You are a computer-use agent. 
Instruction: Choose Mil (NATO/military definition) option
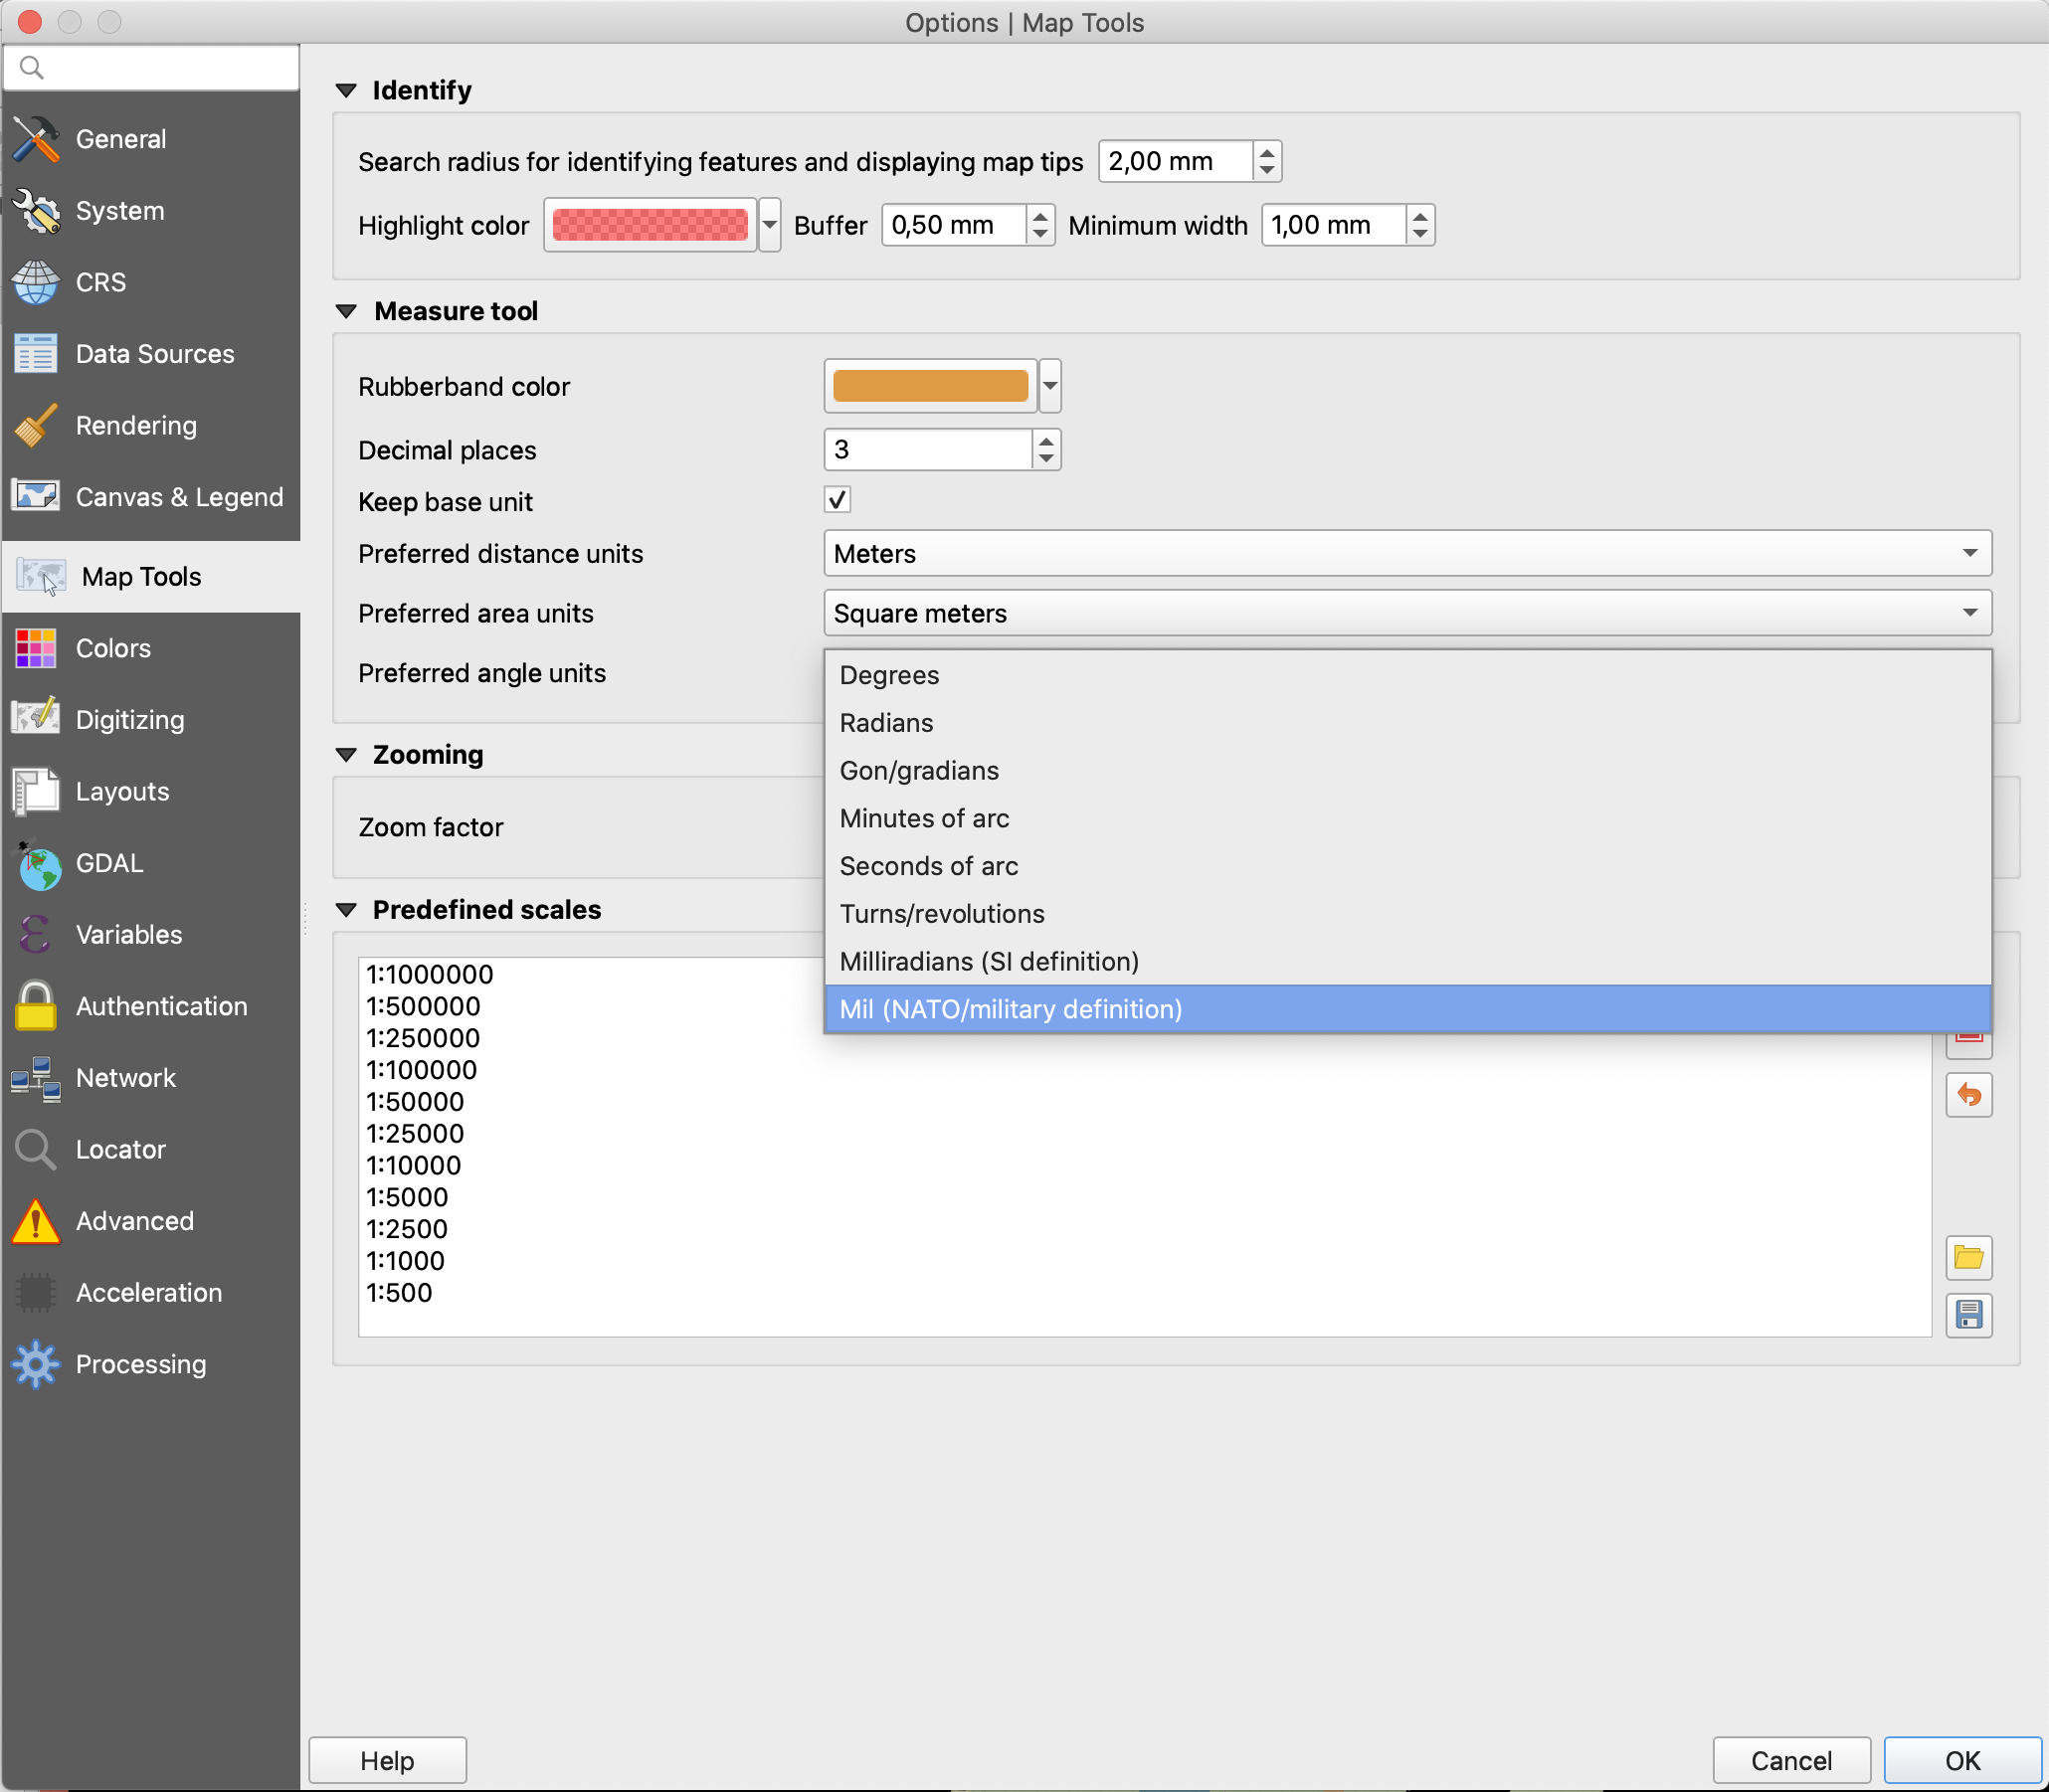[1010, 1009]
